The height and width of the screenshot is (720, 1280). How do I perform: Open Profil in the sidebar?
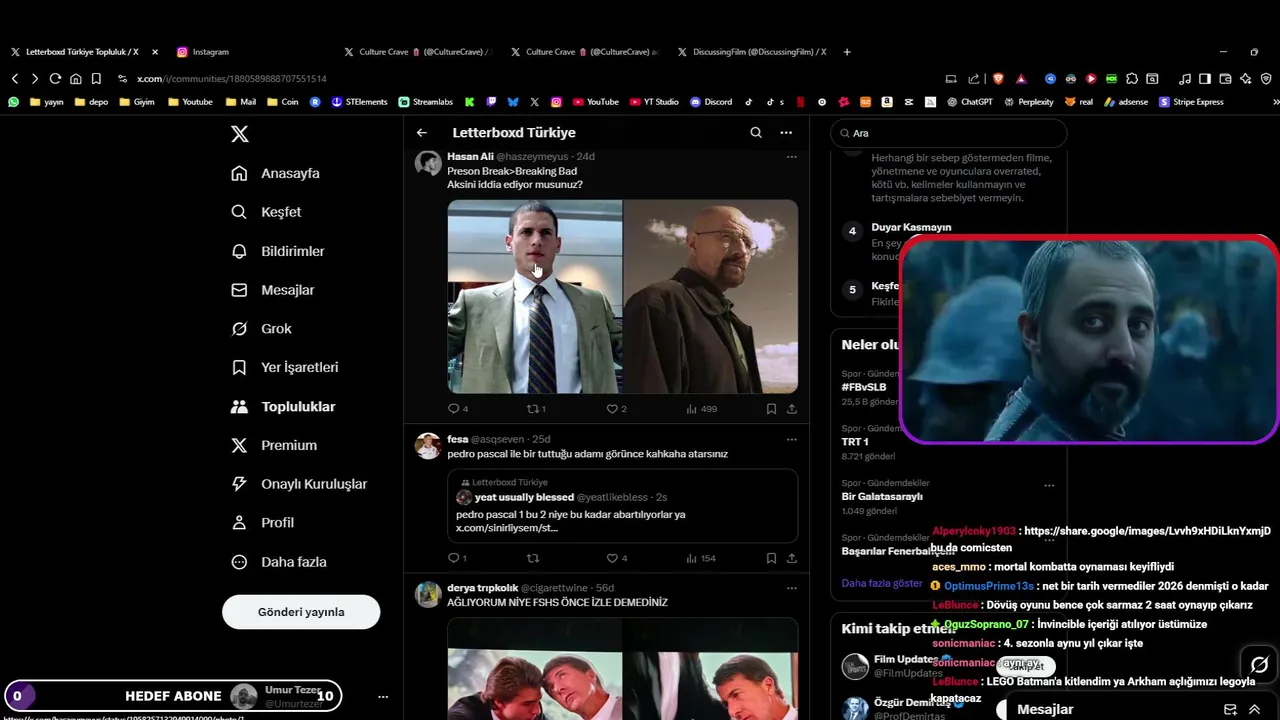coord(262,523)
